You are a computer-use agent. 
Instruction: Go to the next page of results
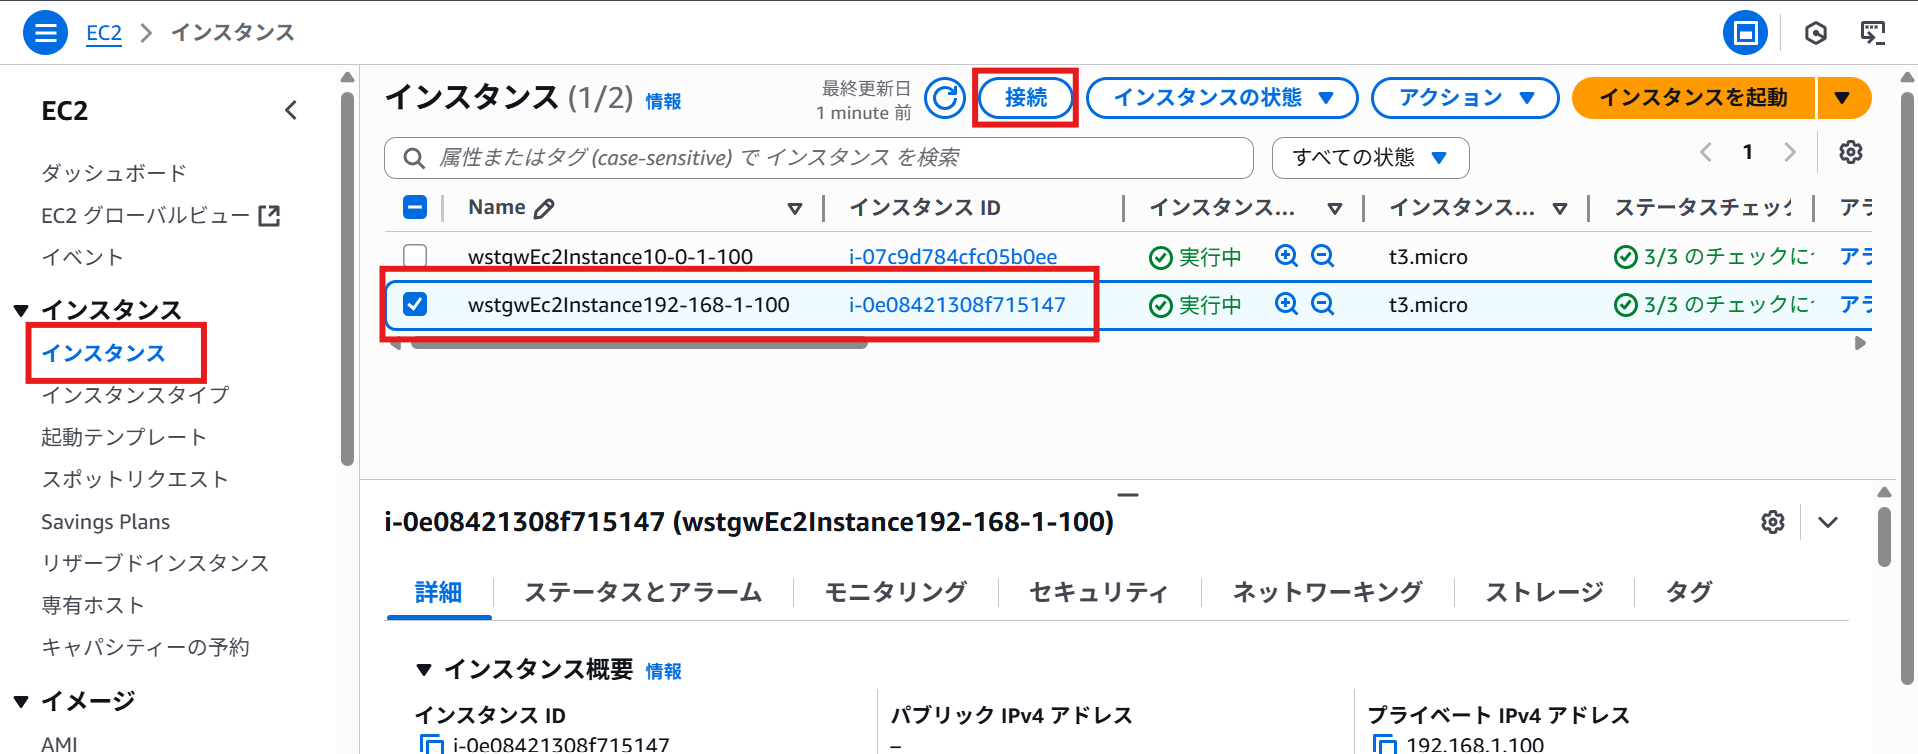(x=1790, y=152)
